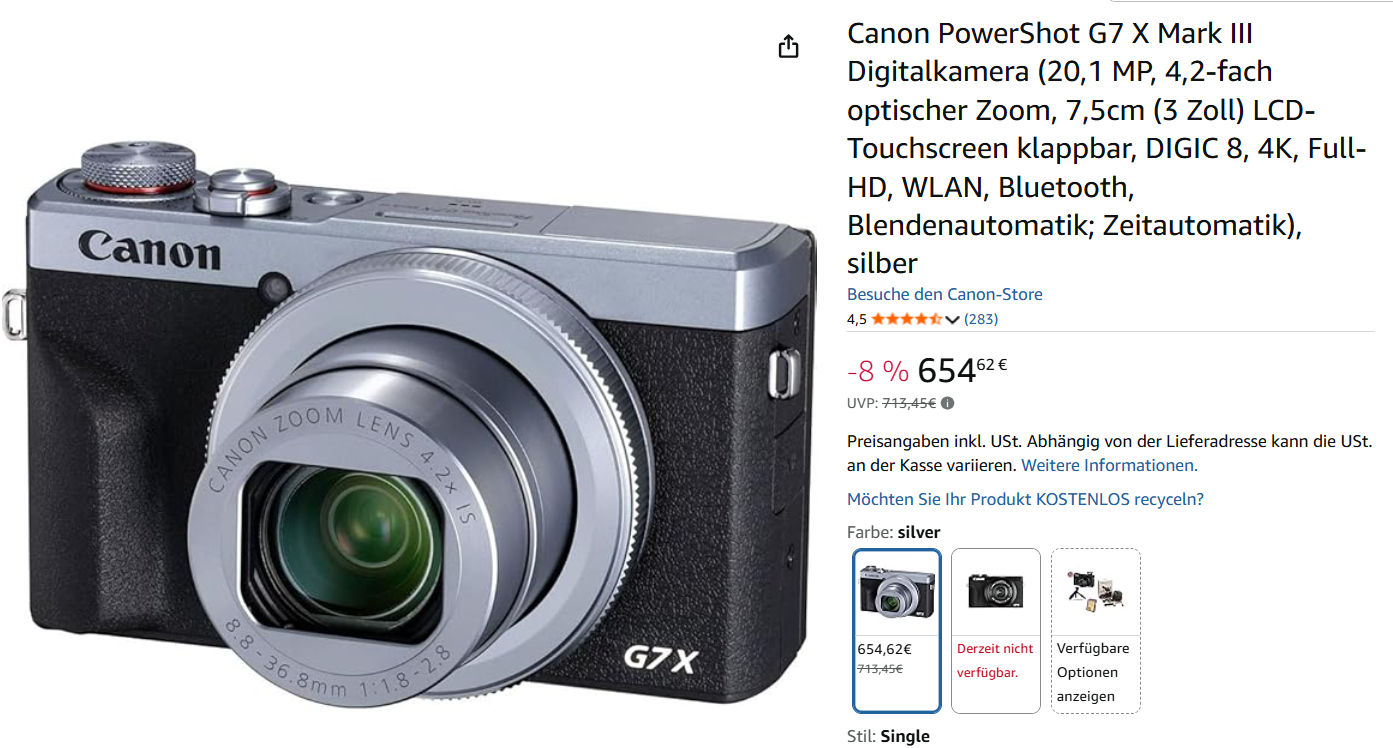The image size is (1393, 748).
Task: Click the Stil: Single label
Action: coord(888,736)
